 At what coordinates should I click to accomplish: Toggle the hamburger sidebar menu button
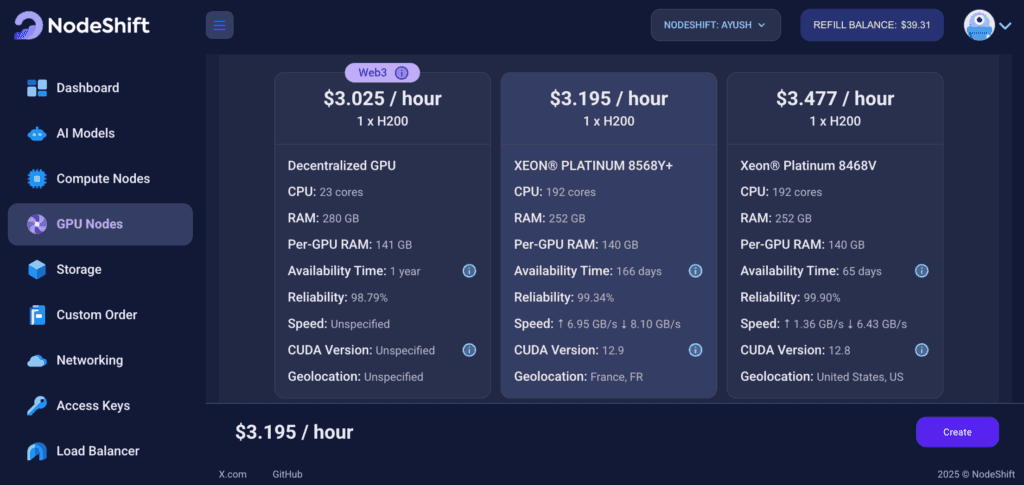[219, 25]
